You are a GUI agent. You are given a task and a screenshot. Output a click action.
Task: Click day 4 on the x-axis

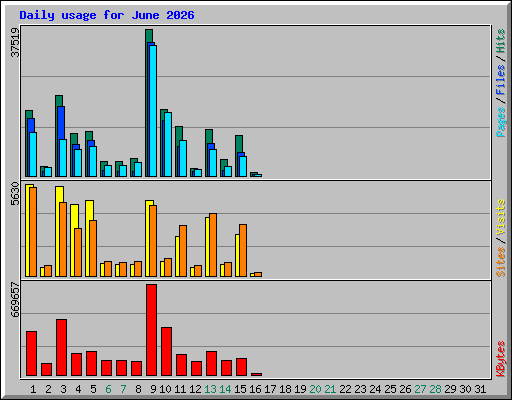pos(78,389)
